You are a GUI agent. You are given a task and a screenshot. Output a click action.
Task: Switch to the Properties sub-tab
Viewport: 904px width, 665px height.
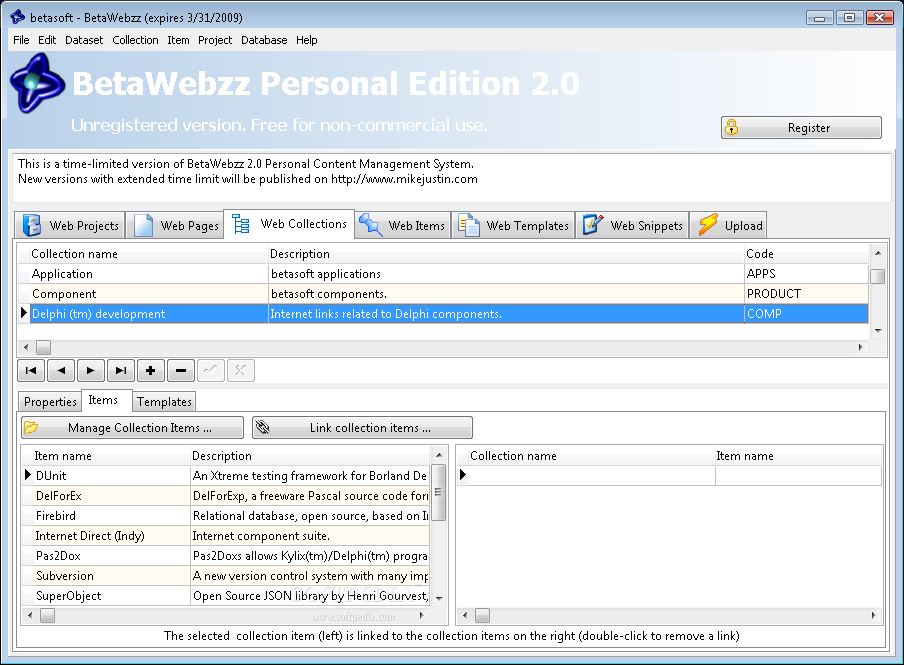(x=50, y=401)
